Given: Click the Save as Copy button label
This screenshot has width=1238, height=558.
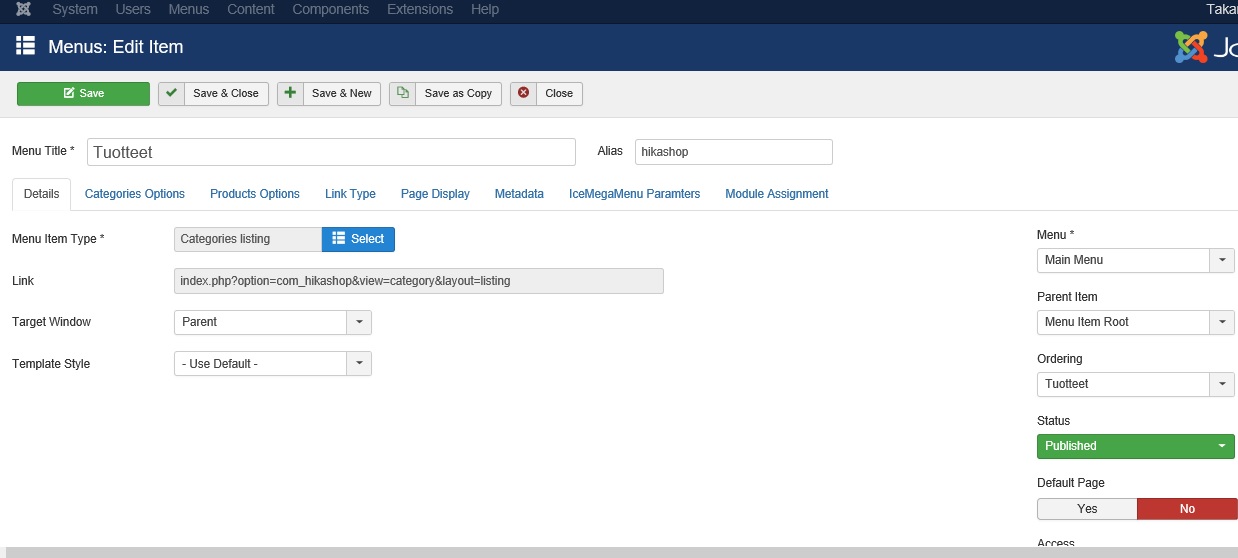Looking at the screenshot, I should (458, 93).
